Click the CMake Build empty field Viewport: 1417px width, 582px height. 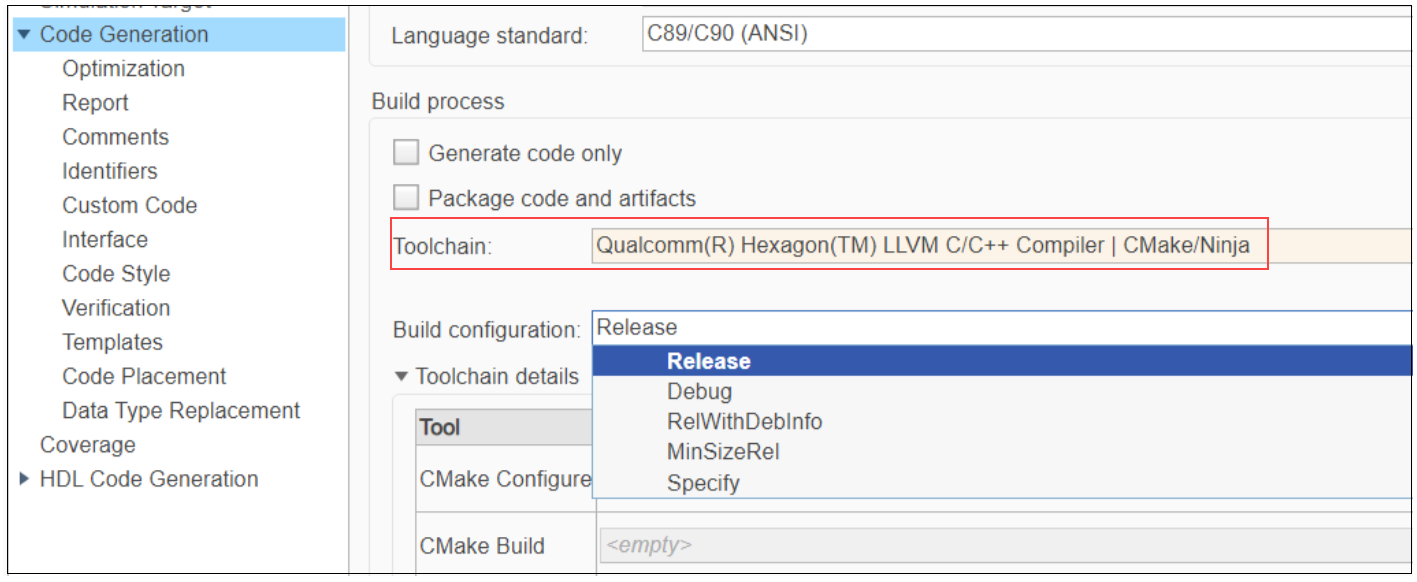pos(1000,546)
